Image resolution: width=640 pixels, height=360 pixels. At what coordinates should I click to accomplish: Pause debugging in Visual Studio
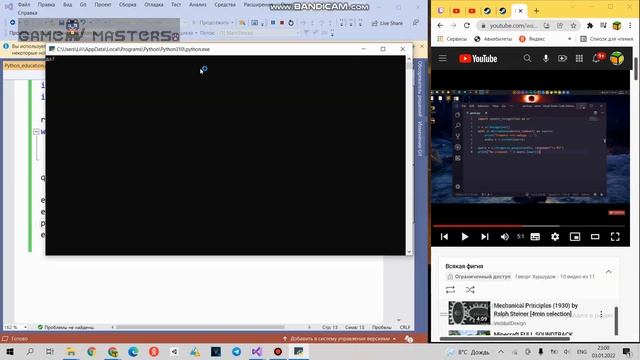[273, 23]
